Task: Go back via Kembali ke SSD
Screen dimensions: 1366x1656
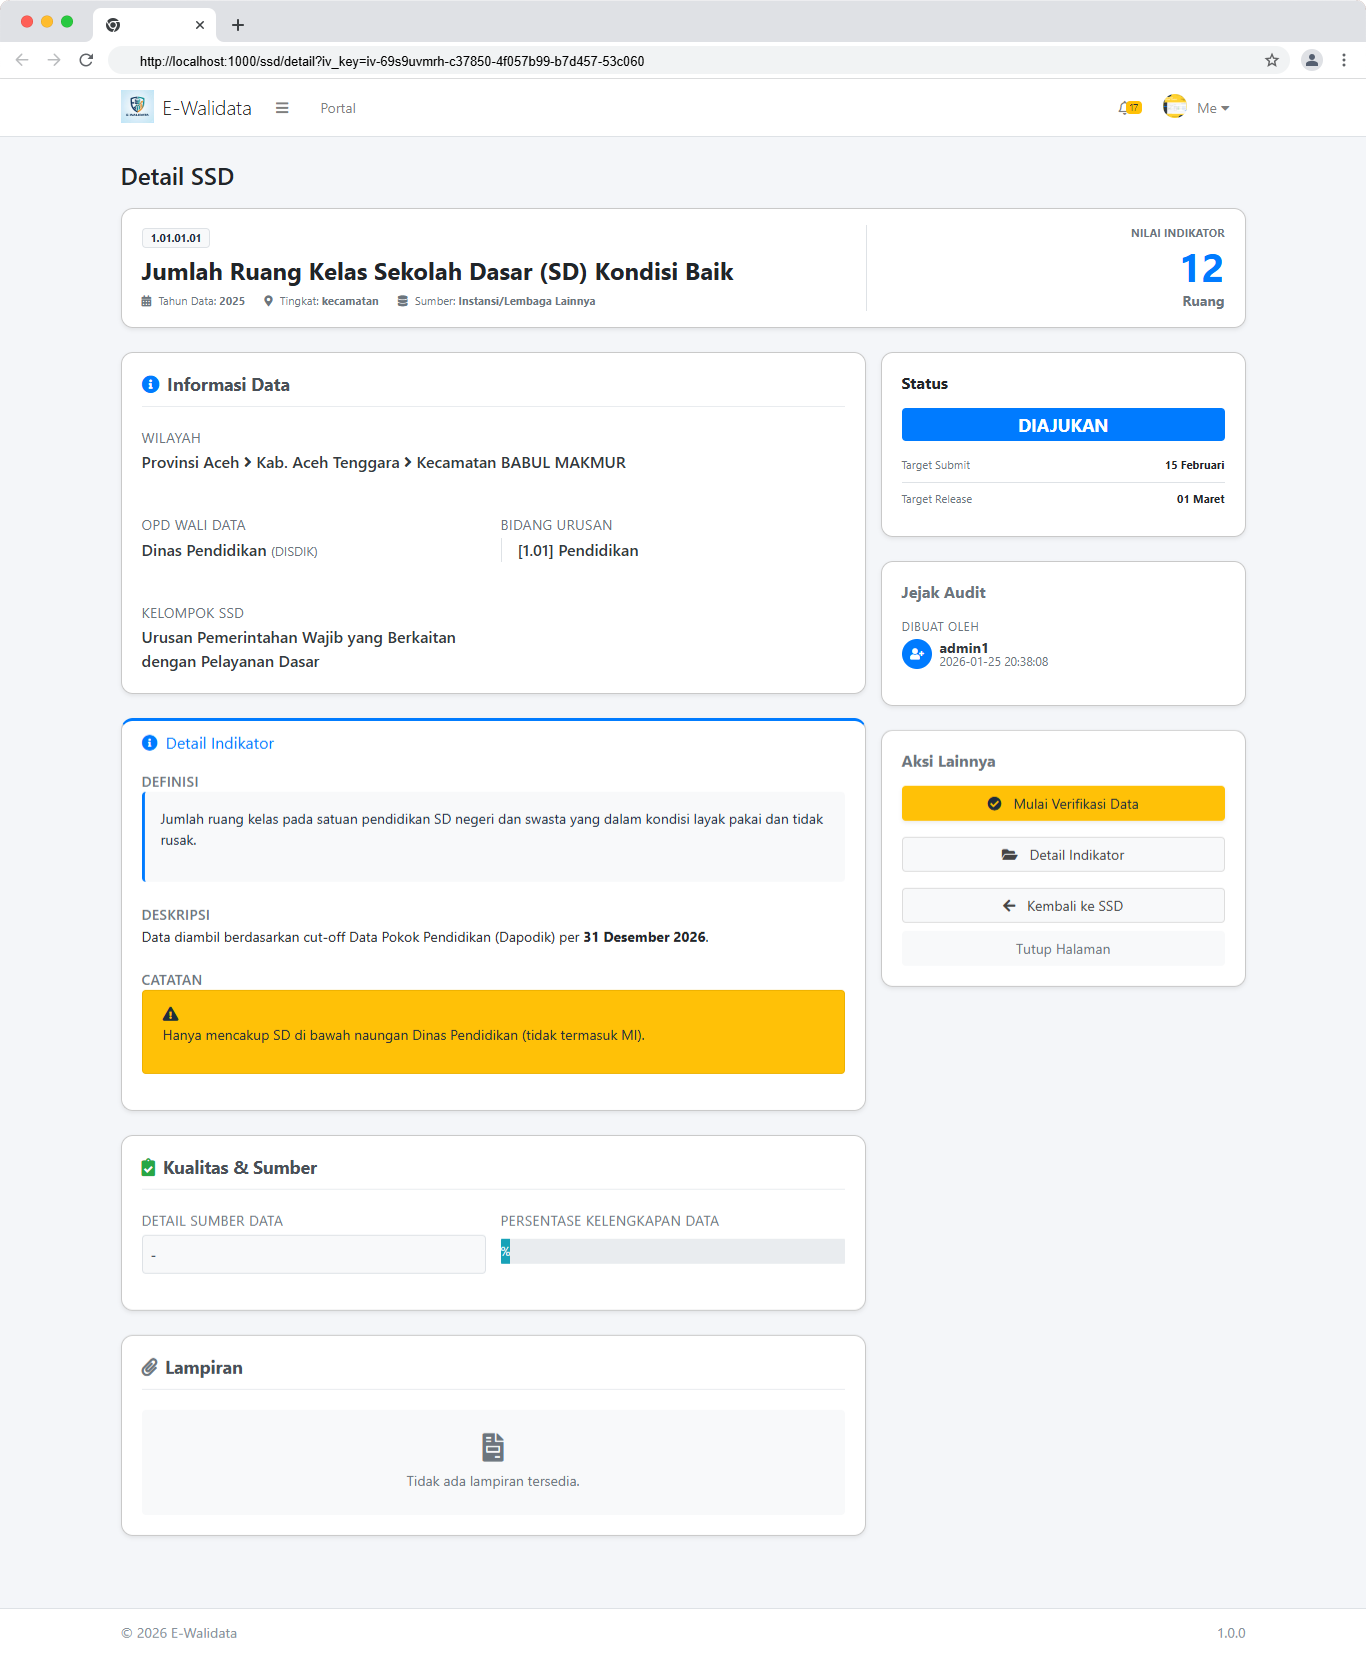Action: [1062, 906]
